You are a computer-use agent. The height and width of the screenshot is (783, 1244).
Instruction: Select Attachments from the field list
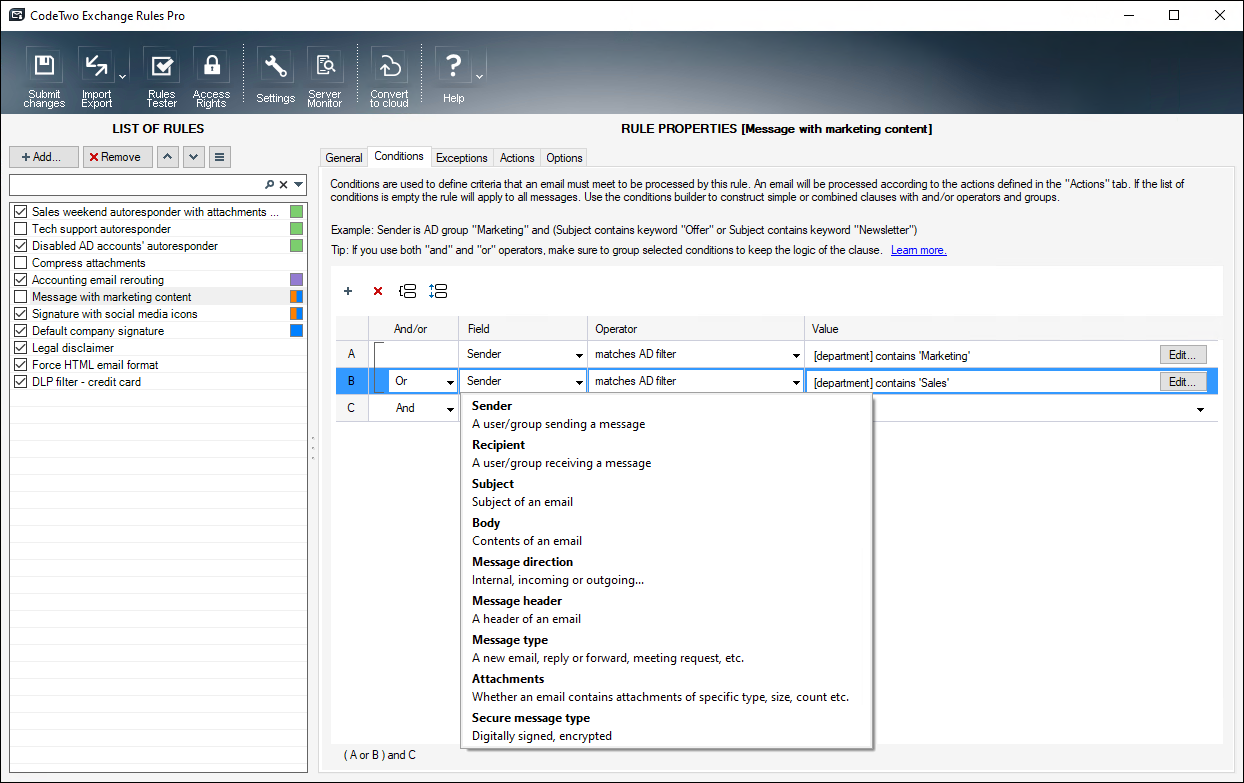(x=668, y=688)
